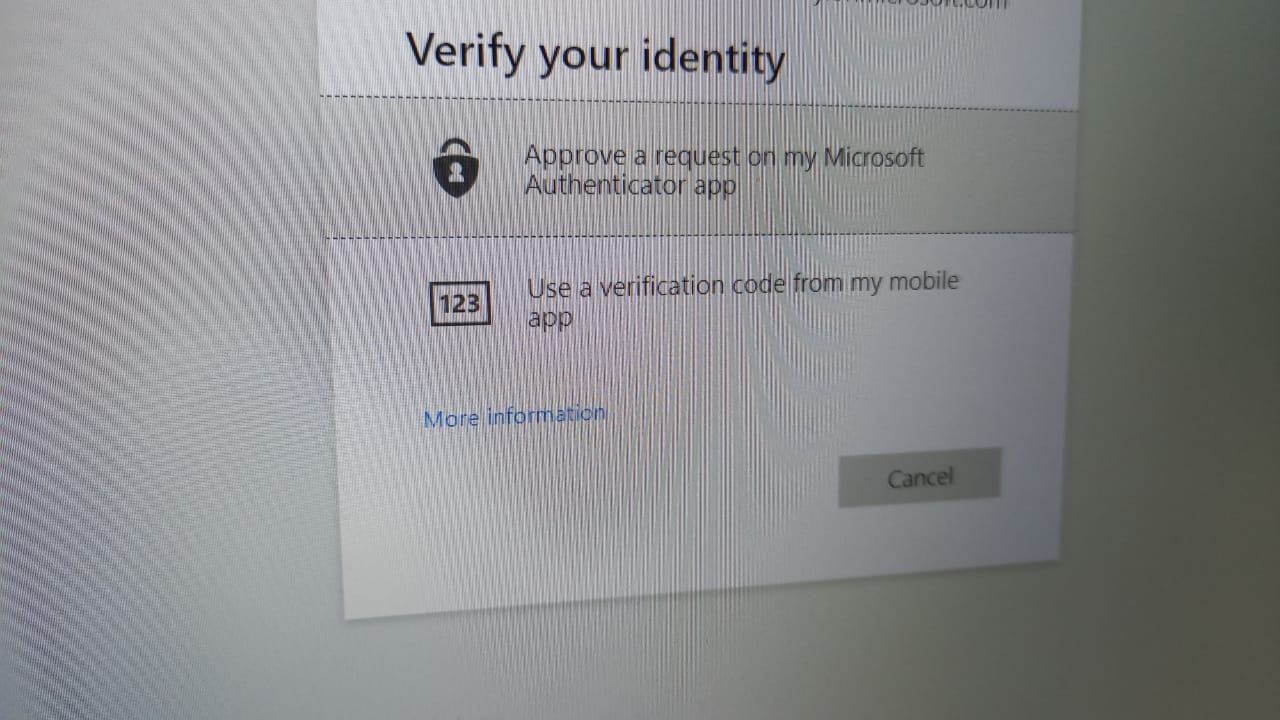This screenshot has height=720, width=1280.
Task: Choose push approval via the padlock shield
Action: point(456,167)
